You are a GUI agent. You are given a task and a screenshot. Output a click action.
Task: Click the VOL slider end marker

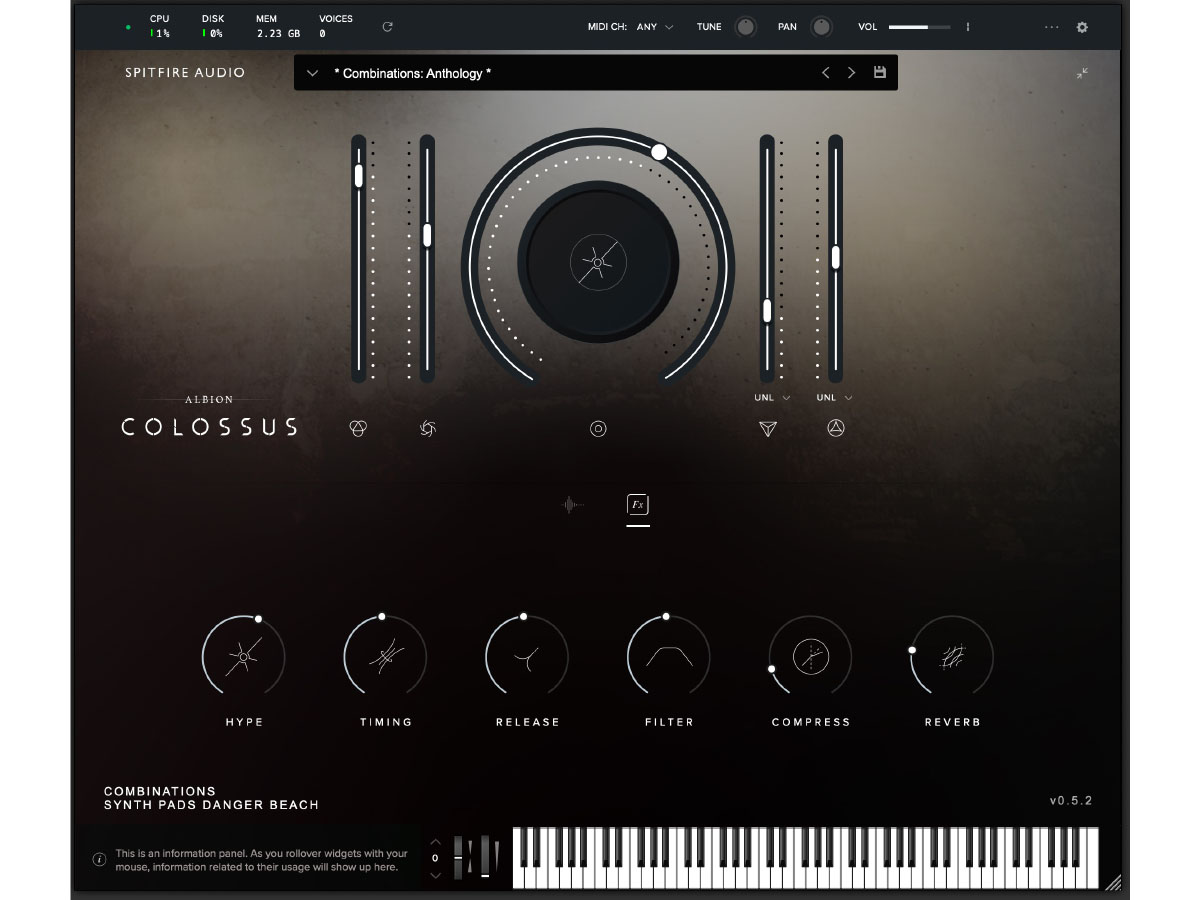[x=967, y=27]
